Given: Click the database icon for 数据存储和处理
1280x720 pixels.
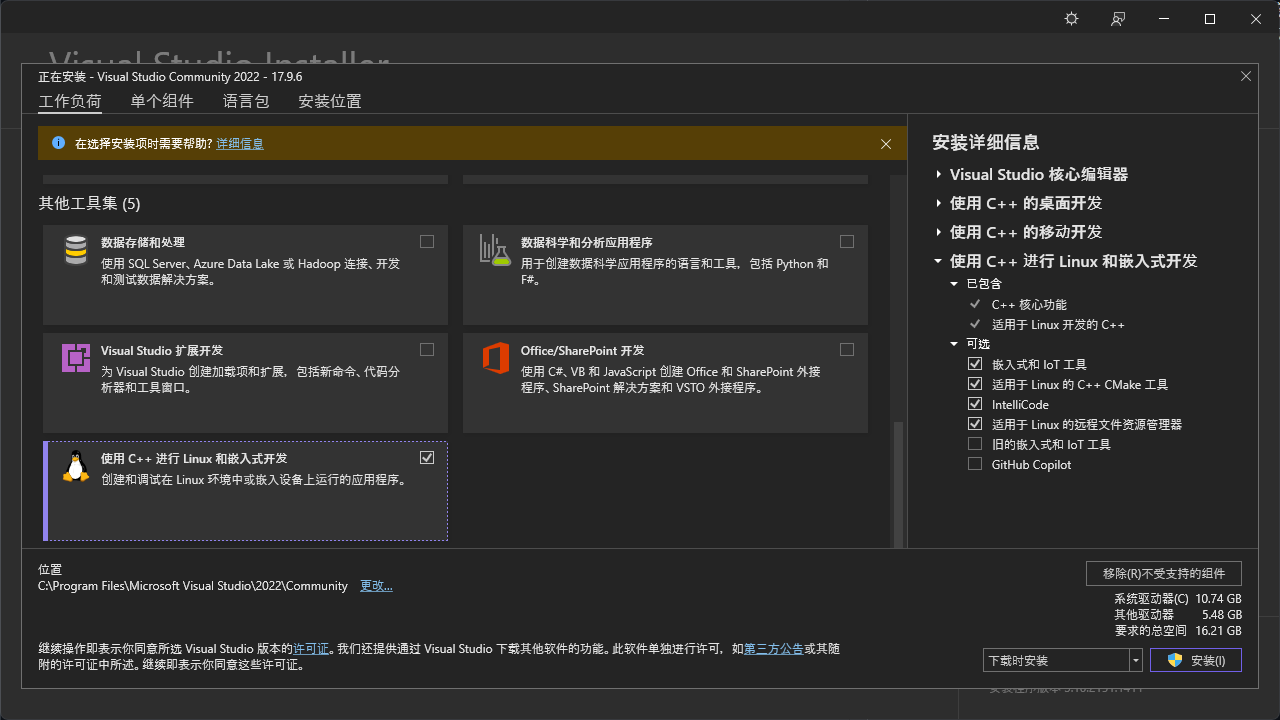Looking at the screenshot, I should (x=76, y=250).
